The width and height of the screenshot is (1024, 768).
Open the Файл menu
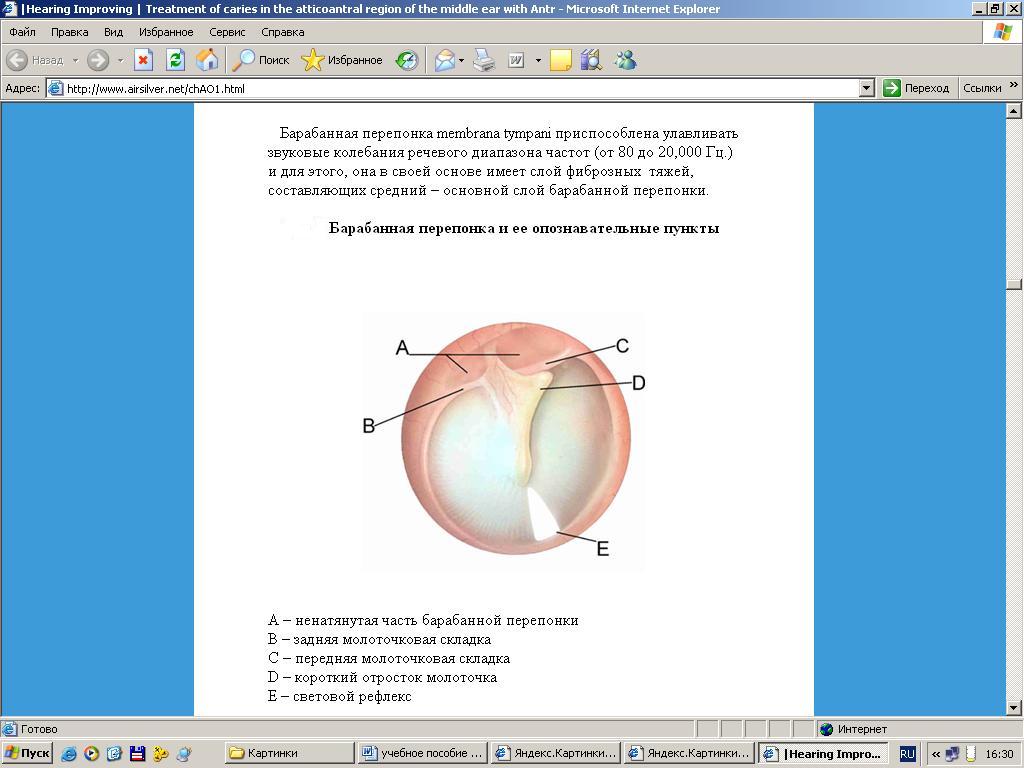pos(22,32)
